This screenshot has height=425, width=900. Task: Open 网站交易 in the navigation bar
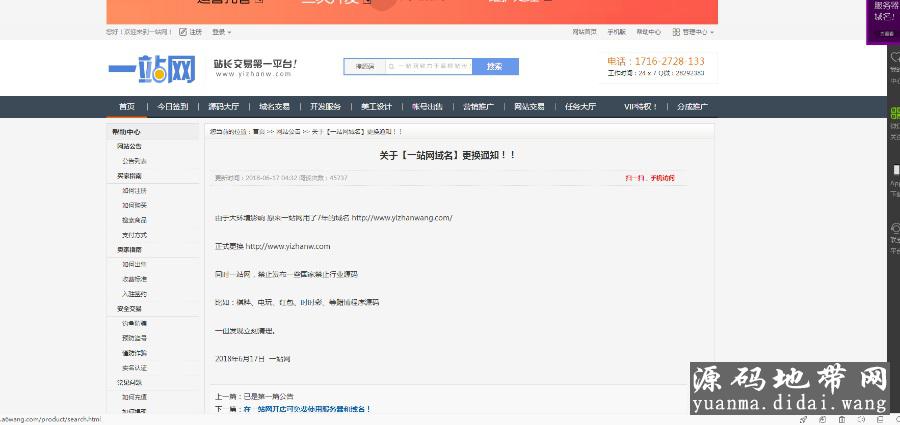tap(529, 107)
